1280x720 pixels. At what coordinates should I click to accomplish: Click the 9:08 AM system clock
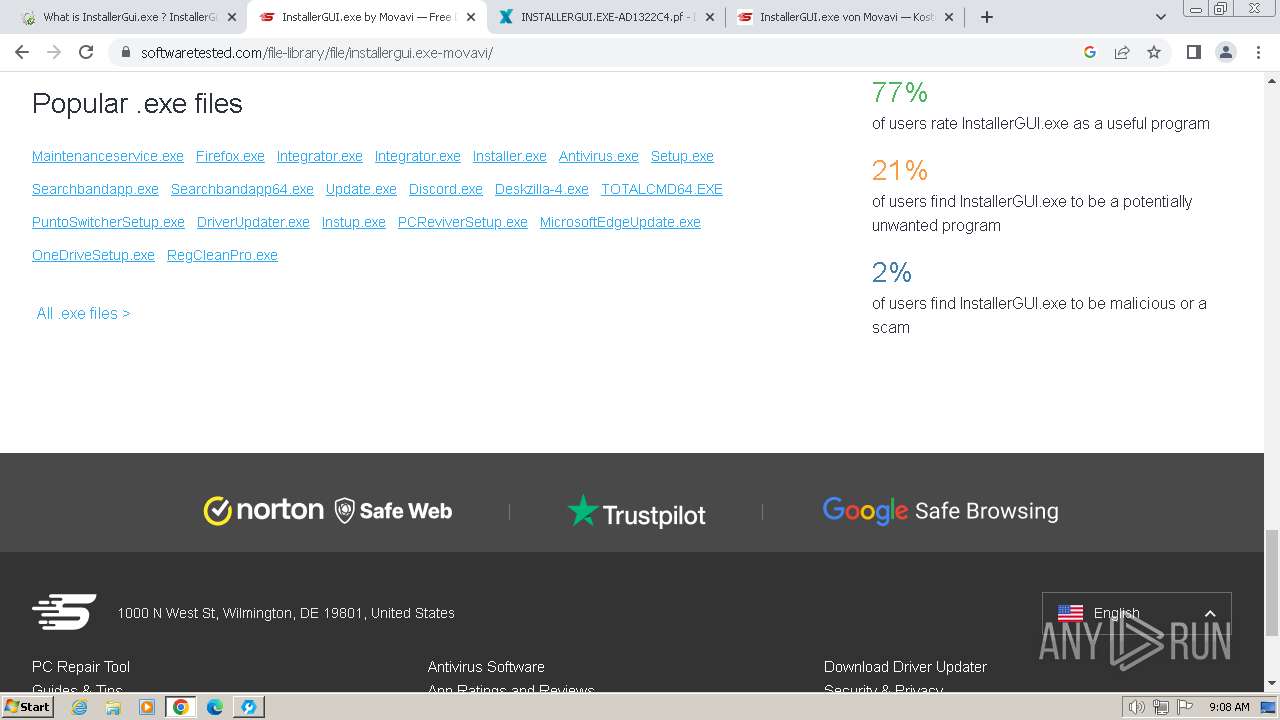pyautogui.click(x=1229, y=707)
